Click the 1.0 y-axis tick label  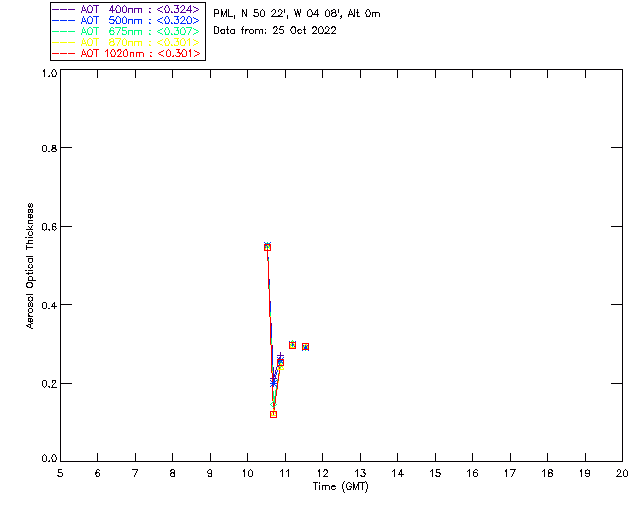click(49, 73)
